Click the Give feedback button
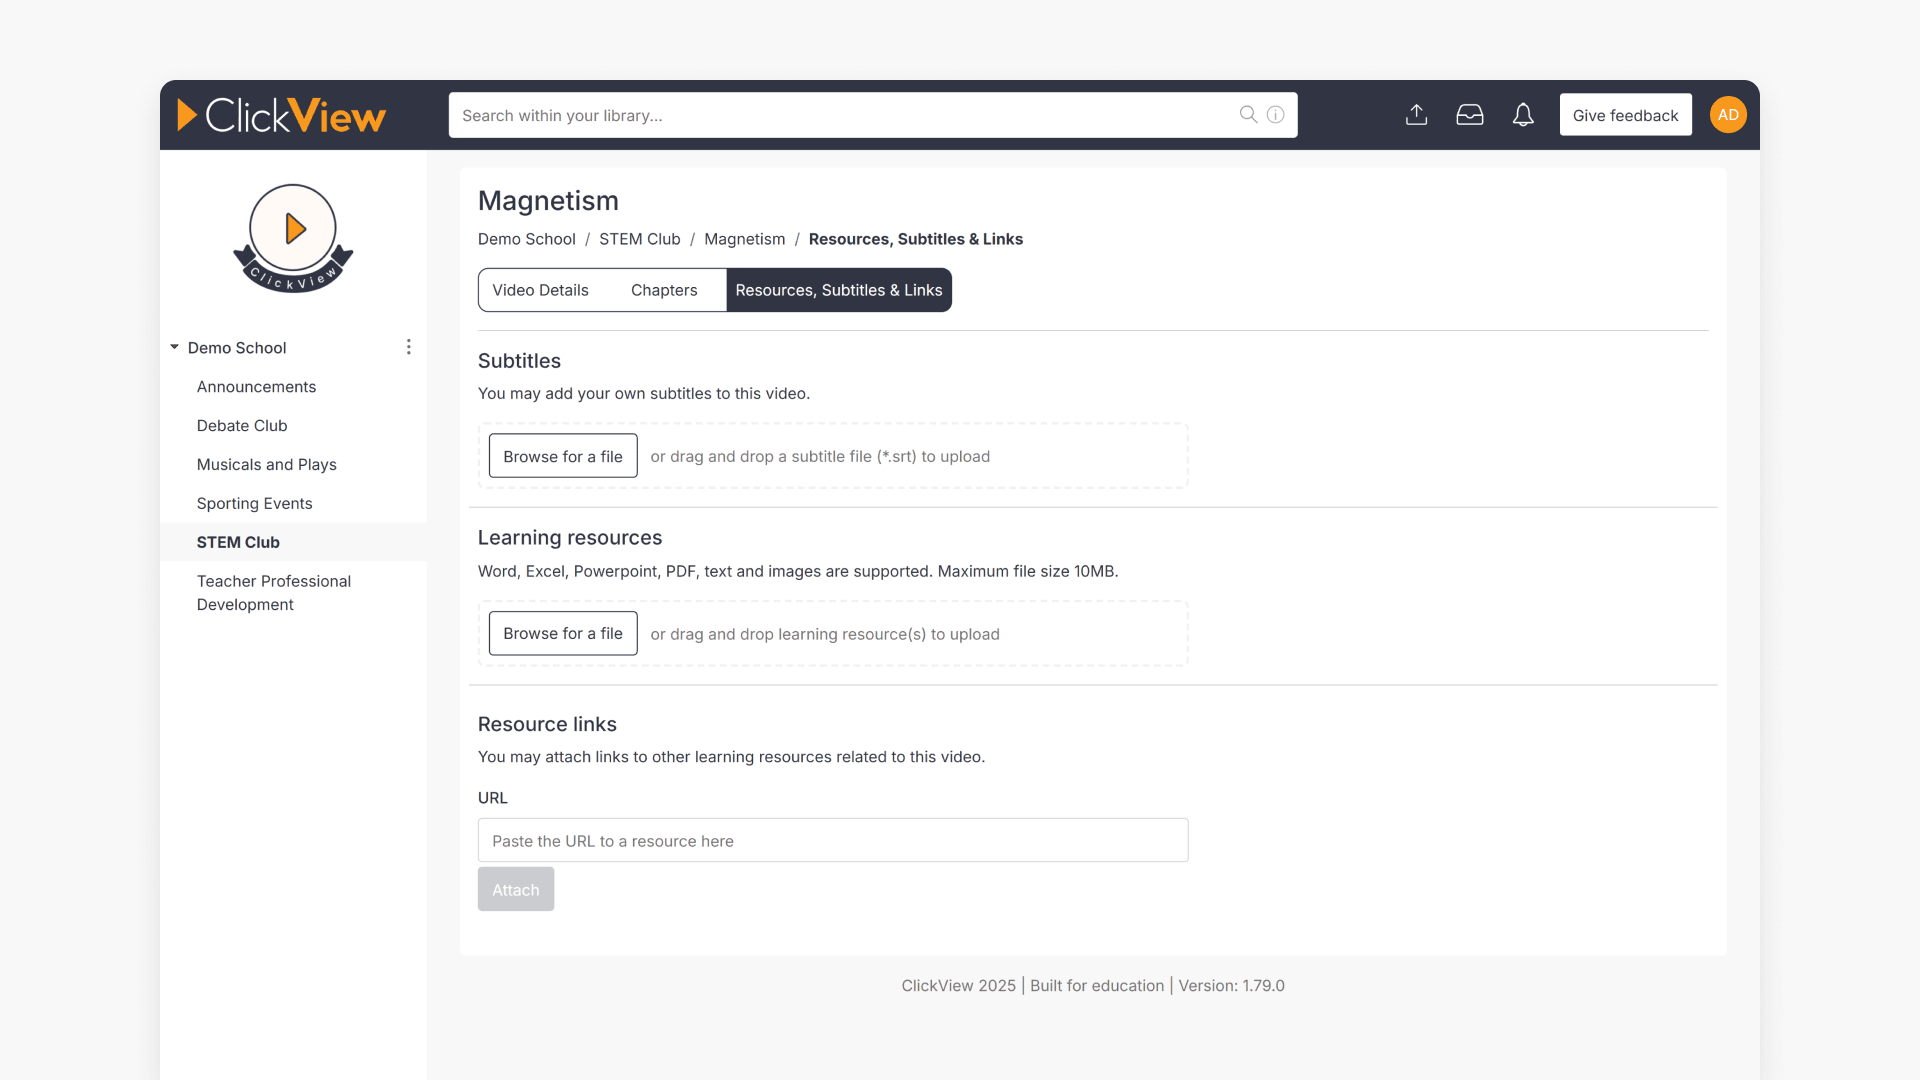This screenshot has height=1080, width=1920. 1625,114
